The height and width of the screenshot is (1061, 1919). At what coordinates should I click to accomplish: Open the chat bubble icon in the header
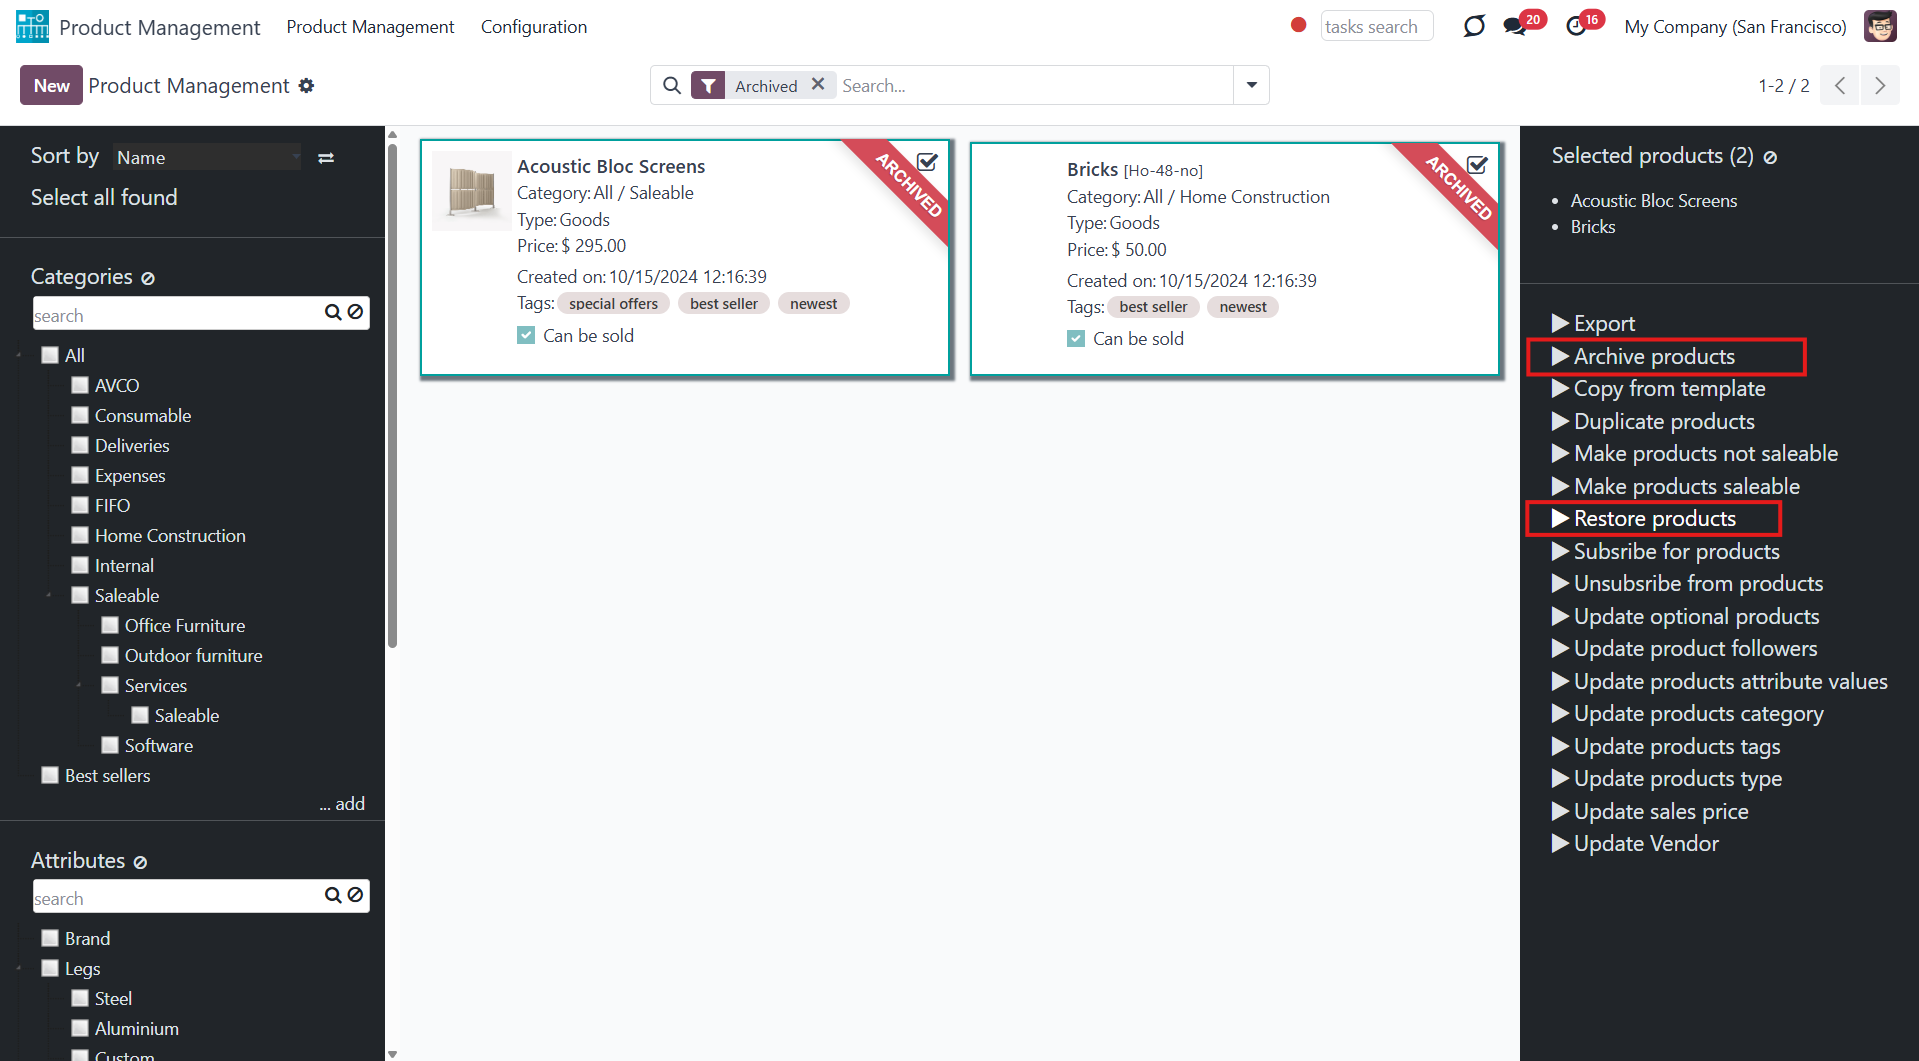1474,27
